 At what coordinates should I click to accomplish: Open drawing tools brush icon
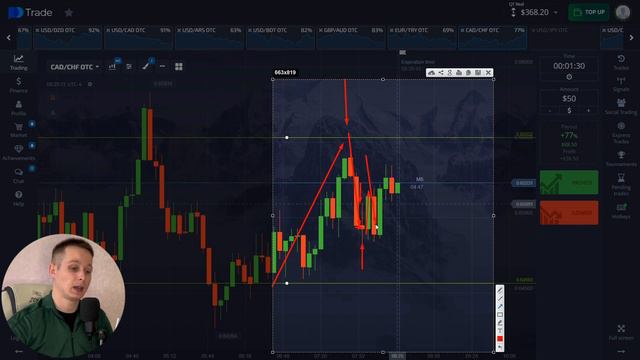click(146, 66)
